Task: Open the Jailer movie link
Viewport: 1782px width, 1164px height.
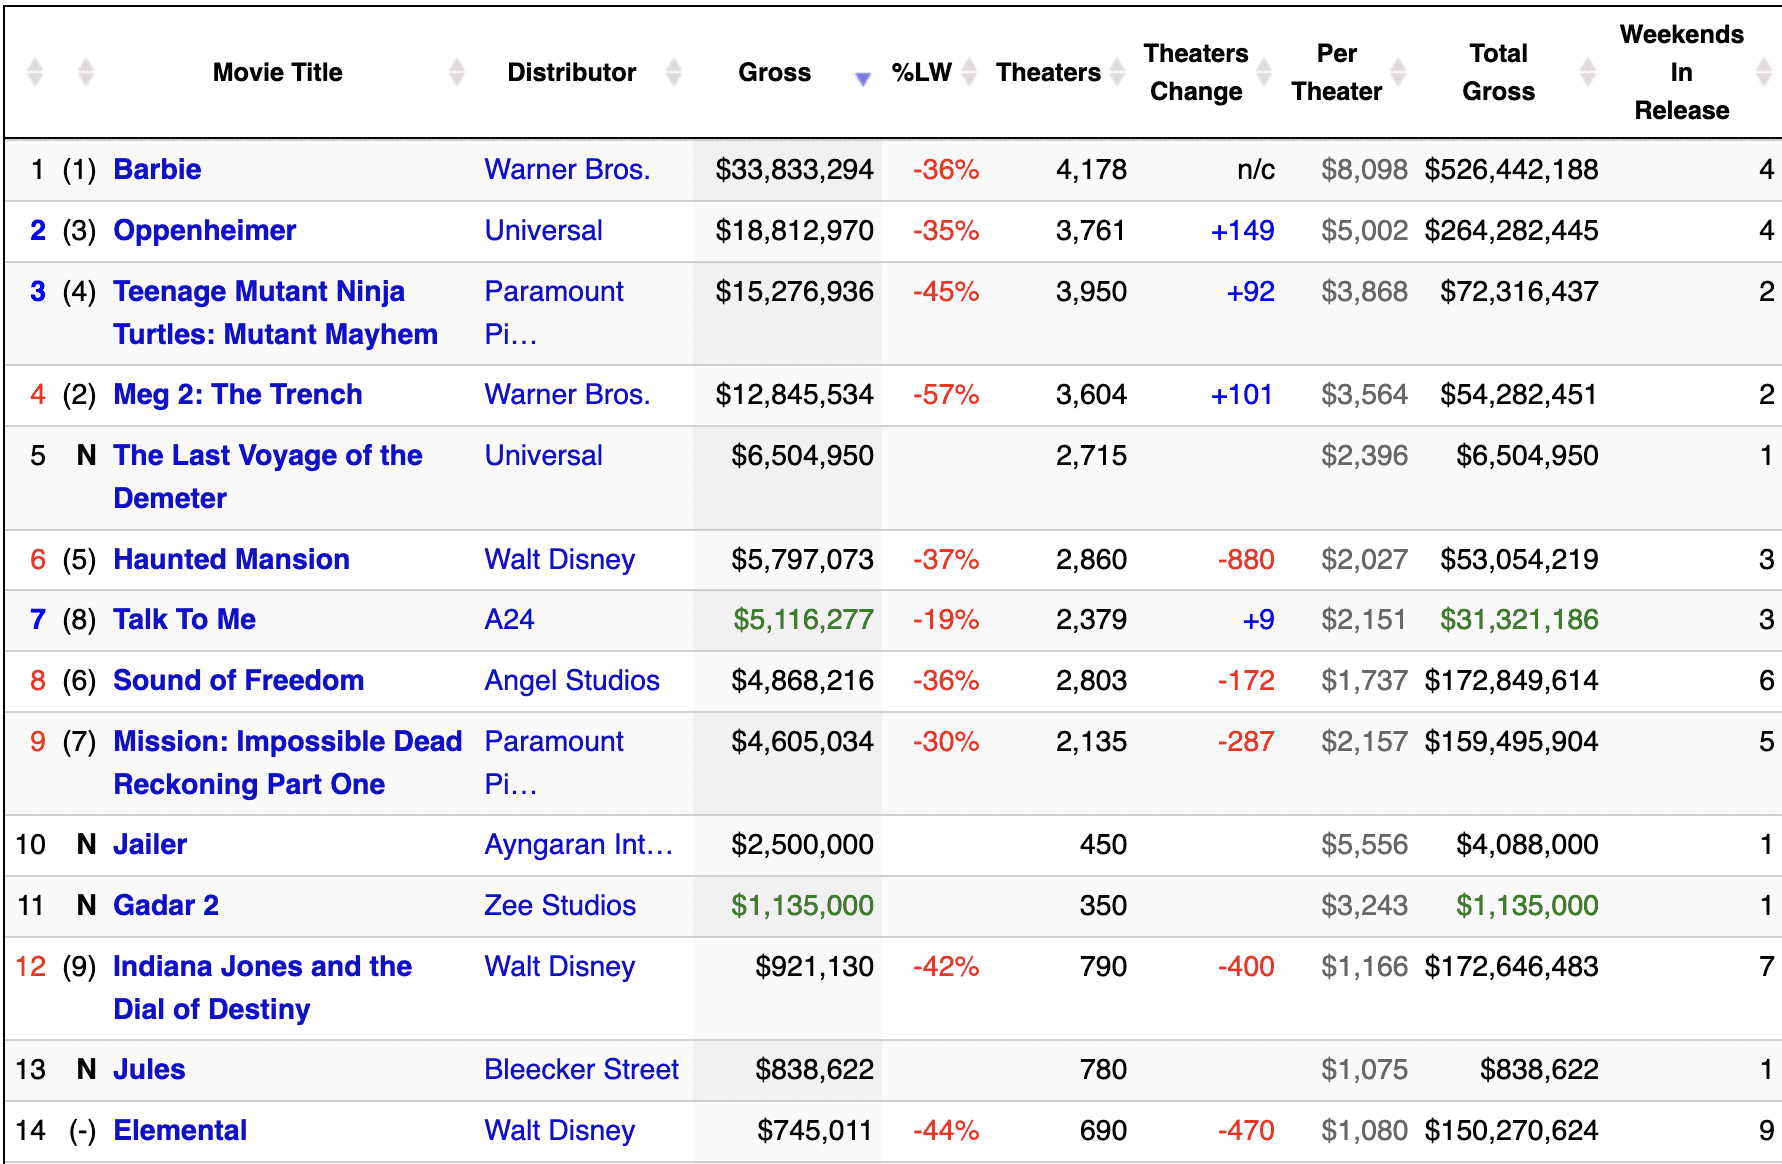Action: tap(149, 844)
